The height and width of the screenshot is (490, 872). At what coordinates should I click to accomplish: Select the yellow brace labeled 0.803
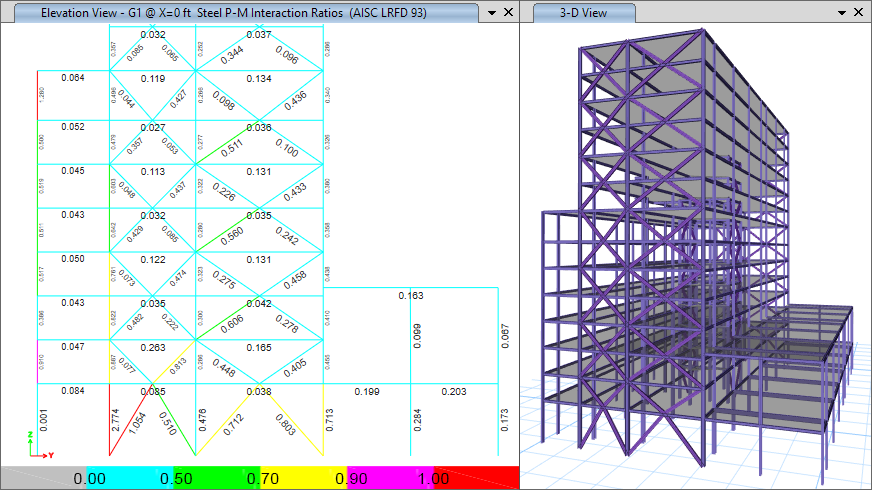[283, 420]
